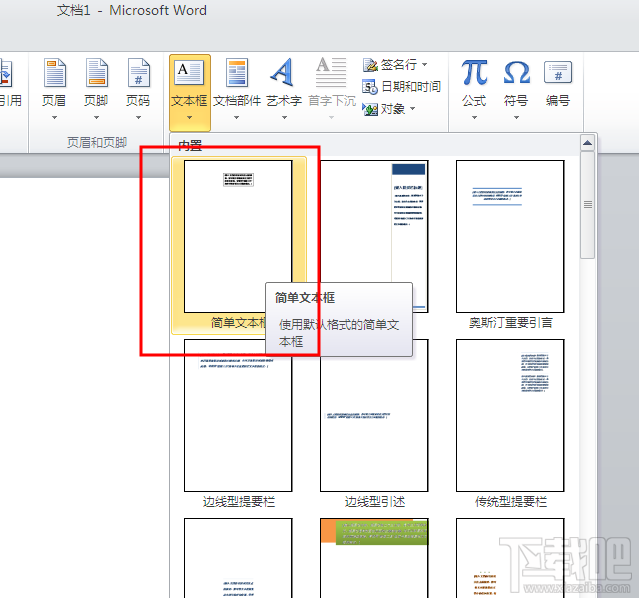Expand the 页眉 dropdown arrow
This screenshot has height=598, width=639.
coord(54,118)
